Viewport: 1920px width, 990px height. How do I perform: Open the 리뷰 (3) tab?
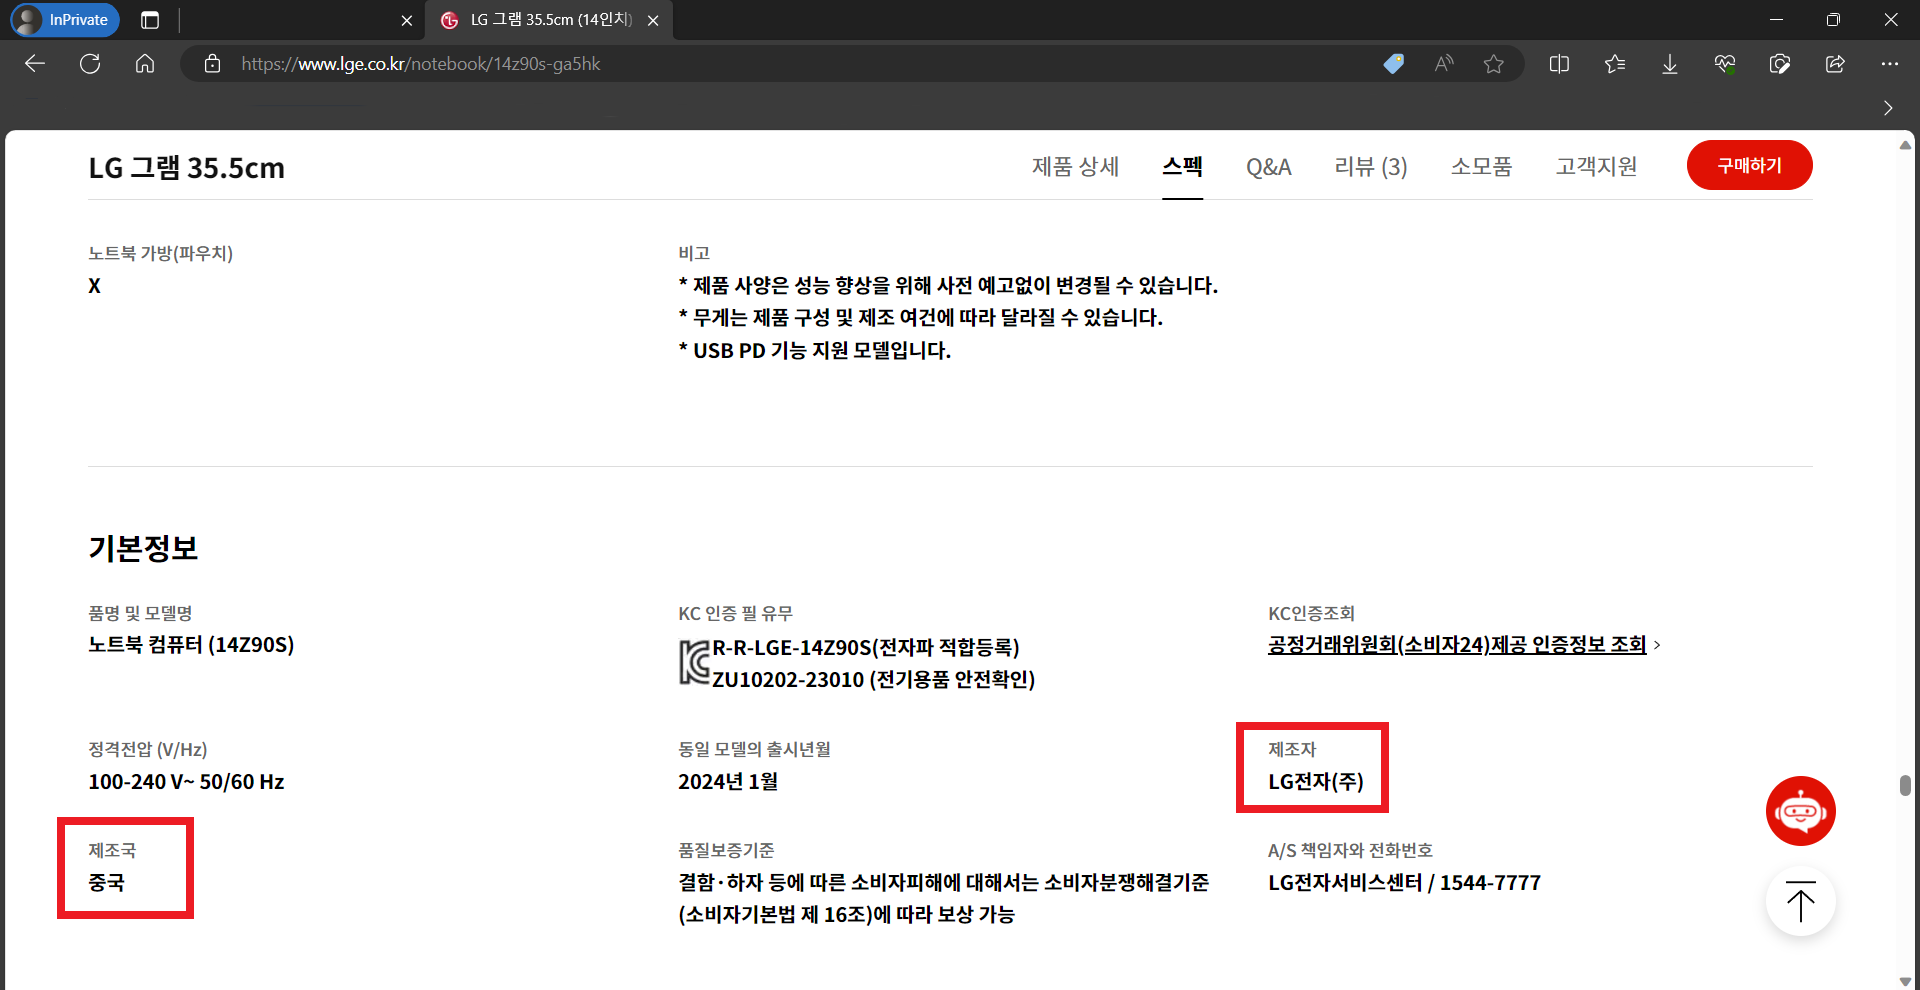(x=1370, y=167)
